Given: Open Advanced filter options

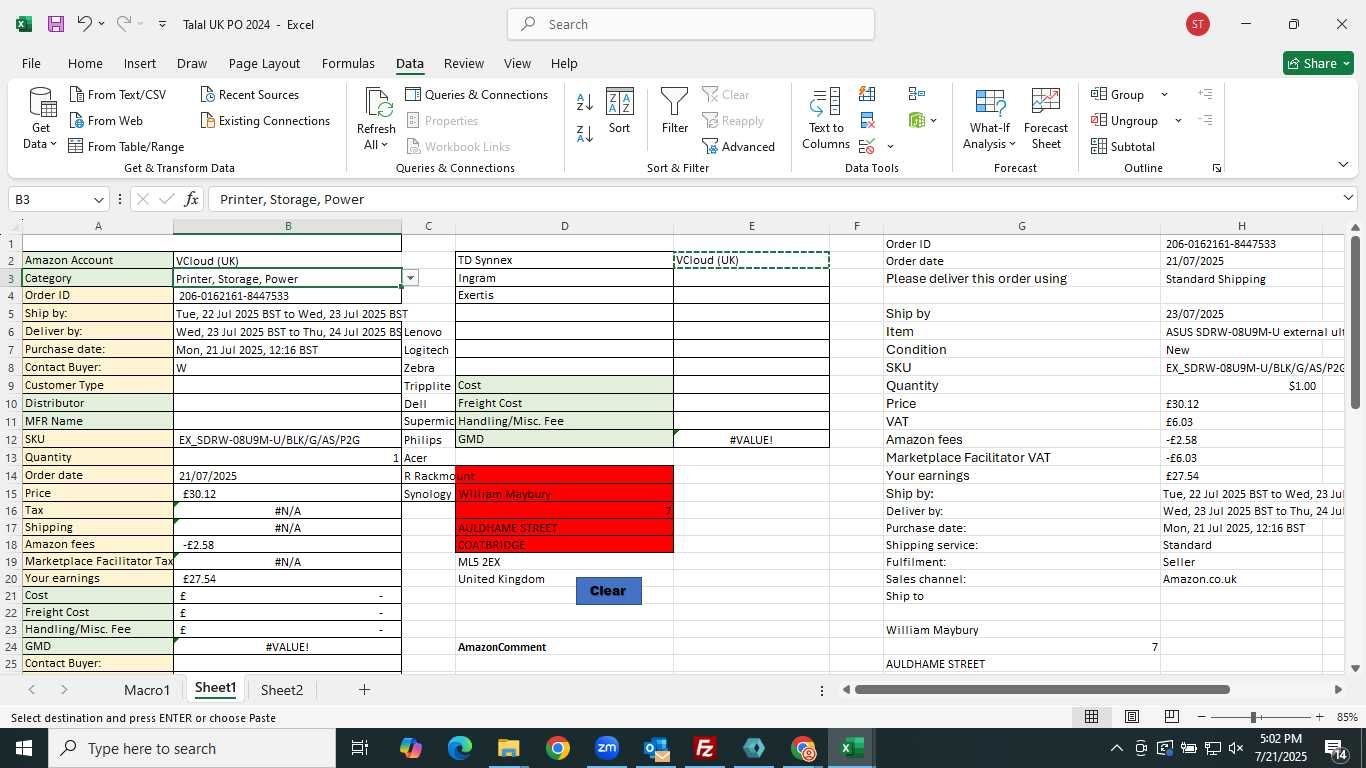Looking at the screenshot, I should (738, 146).
